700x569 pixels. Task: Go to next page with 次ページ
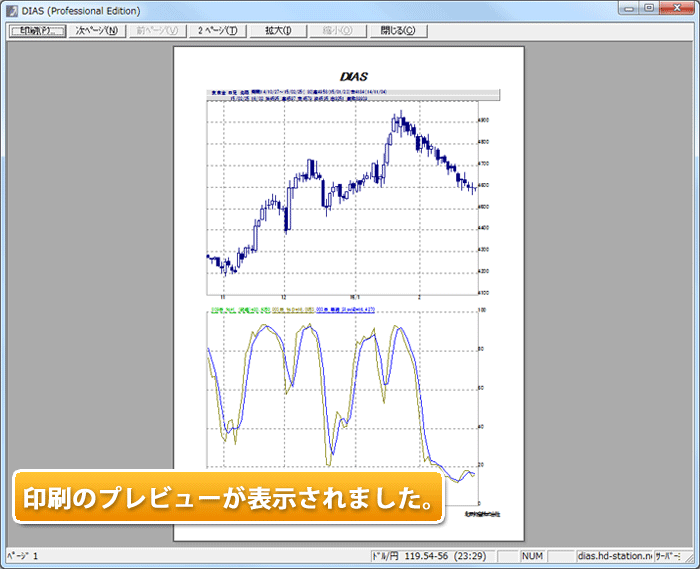[96, 30]
